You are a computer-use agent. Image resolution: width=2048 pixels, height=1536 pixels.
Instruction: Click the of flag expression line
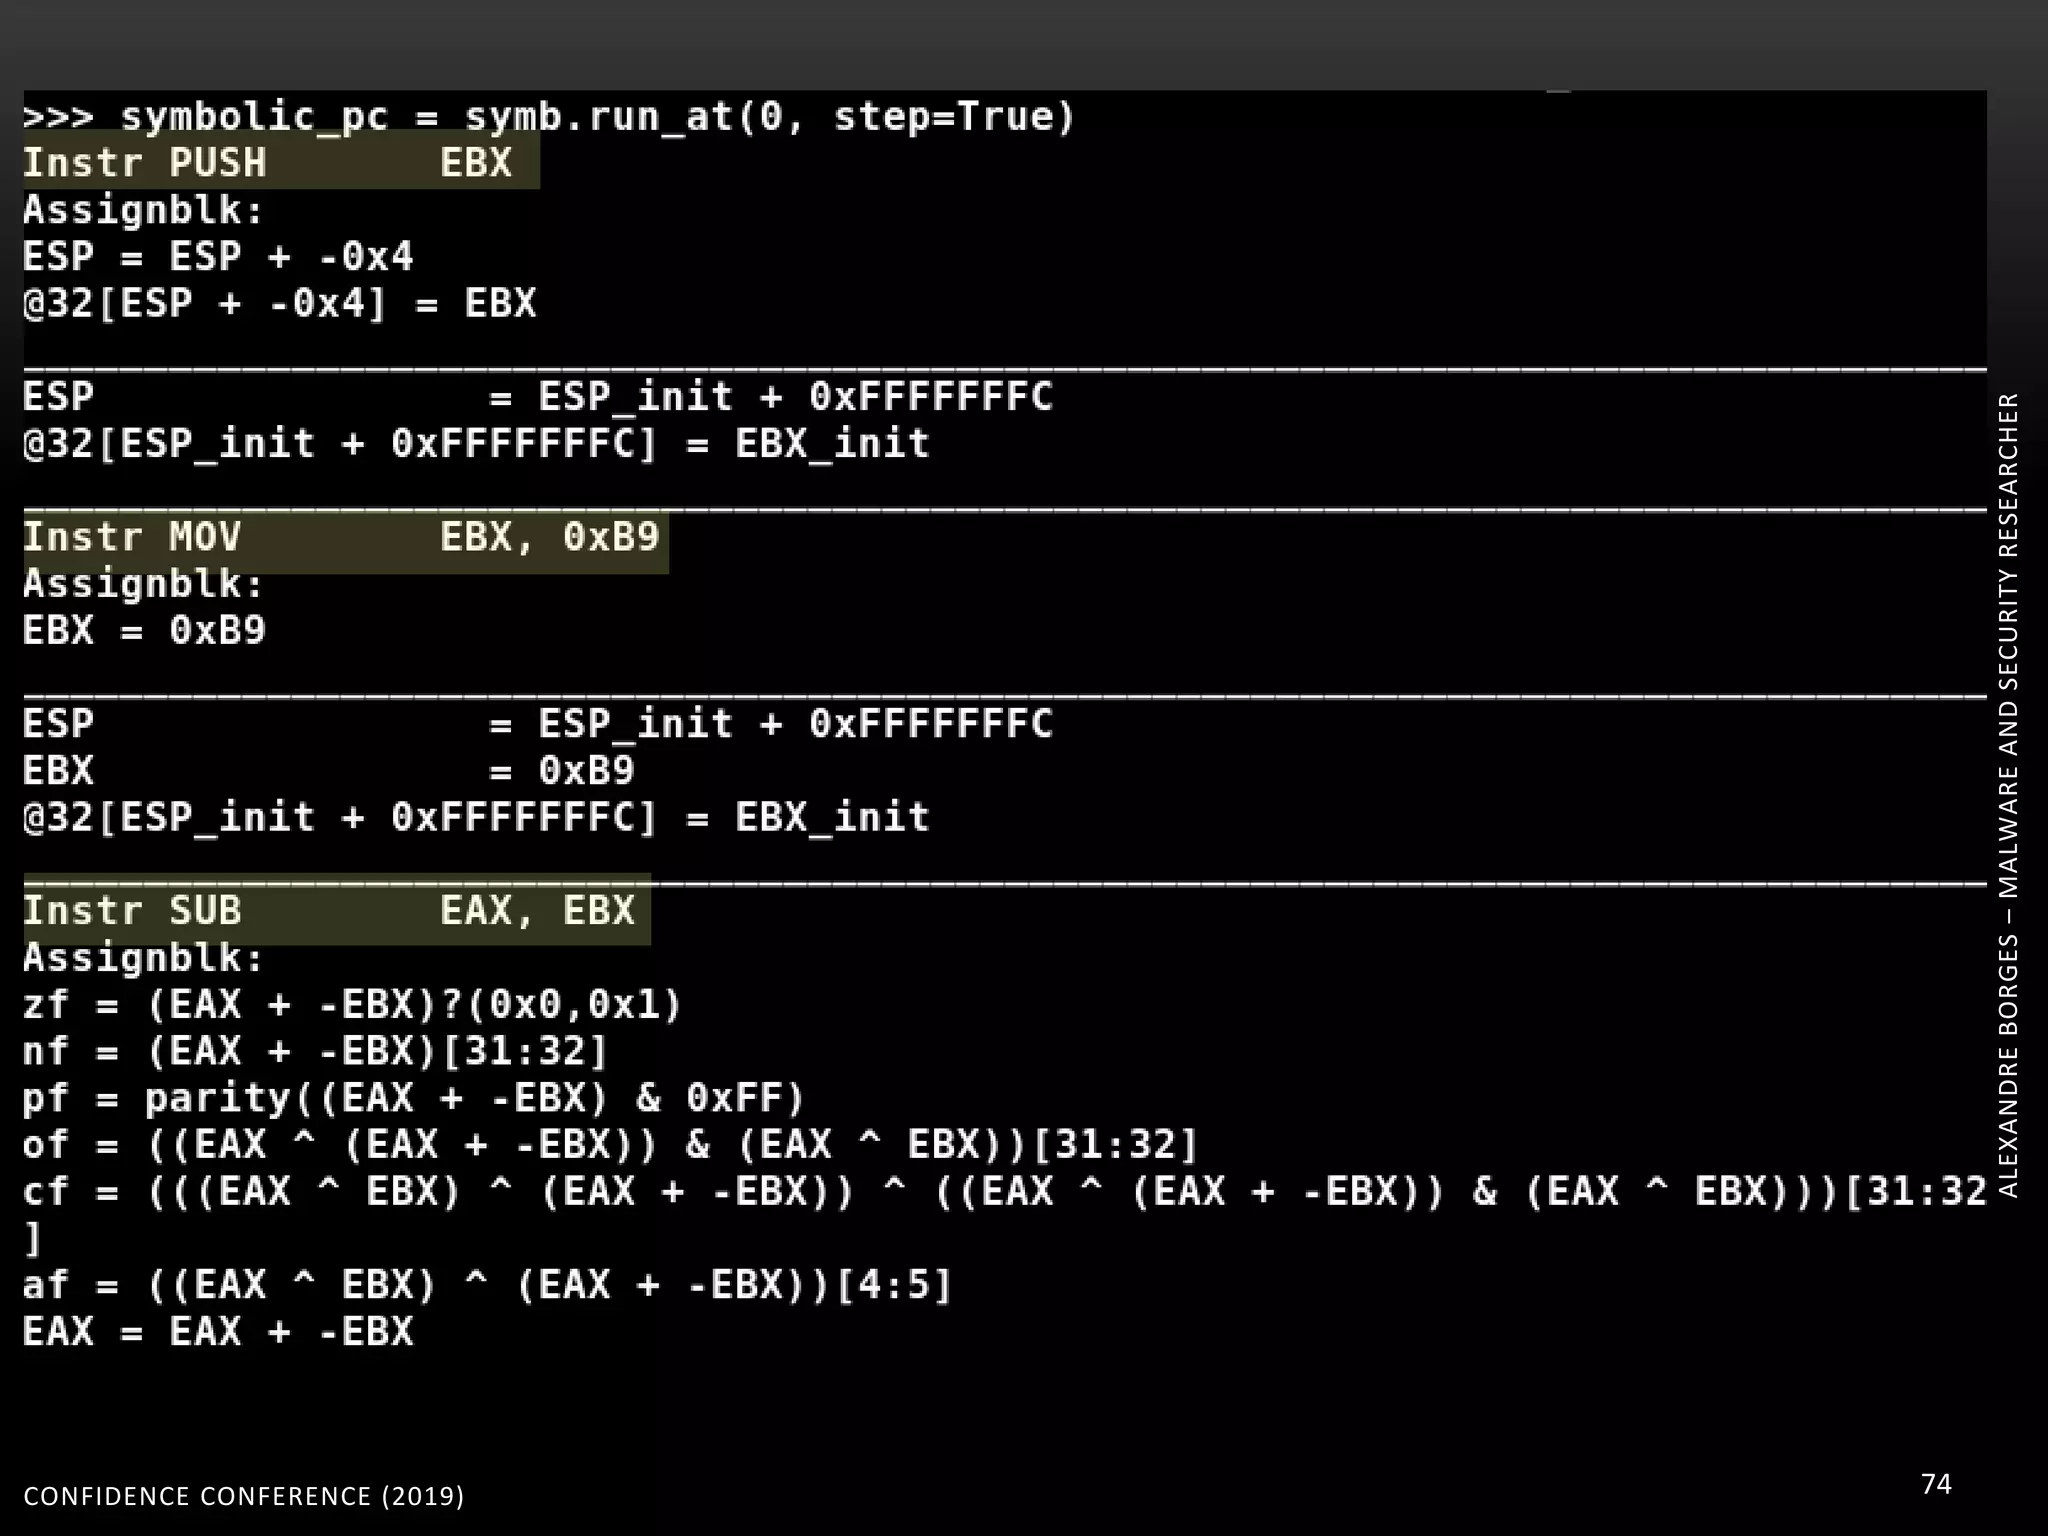pos(610,1145)
